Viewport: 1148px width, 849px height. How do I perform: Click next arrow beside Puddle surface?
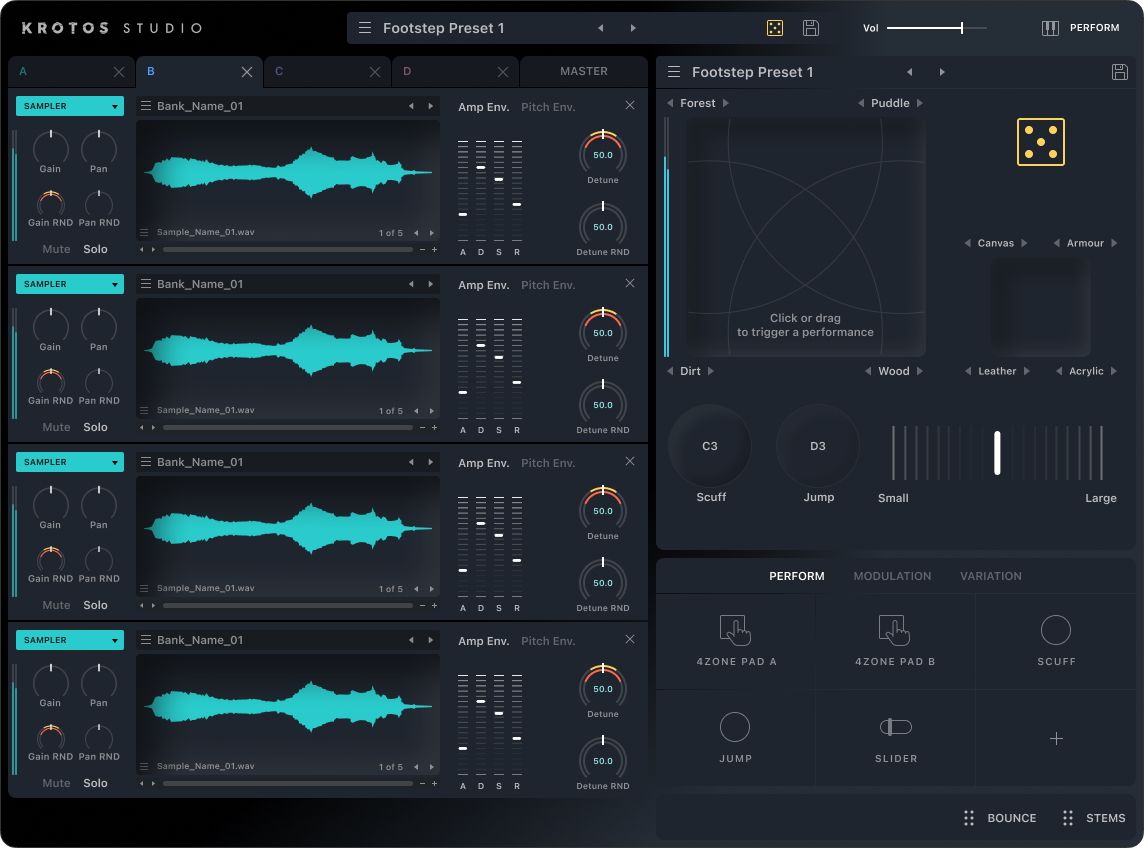[x=920, y=103]
